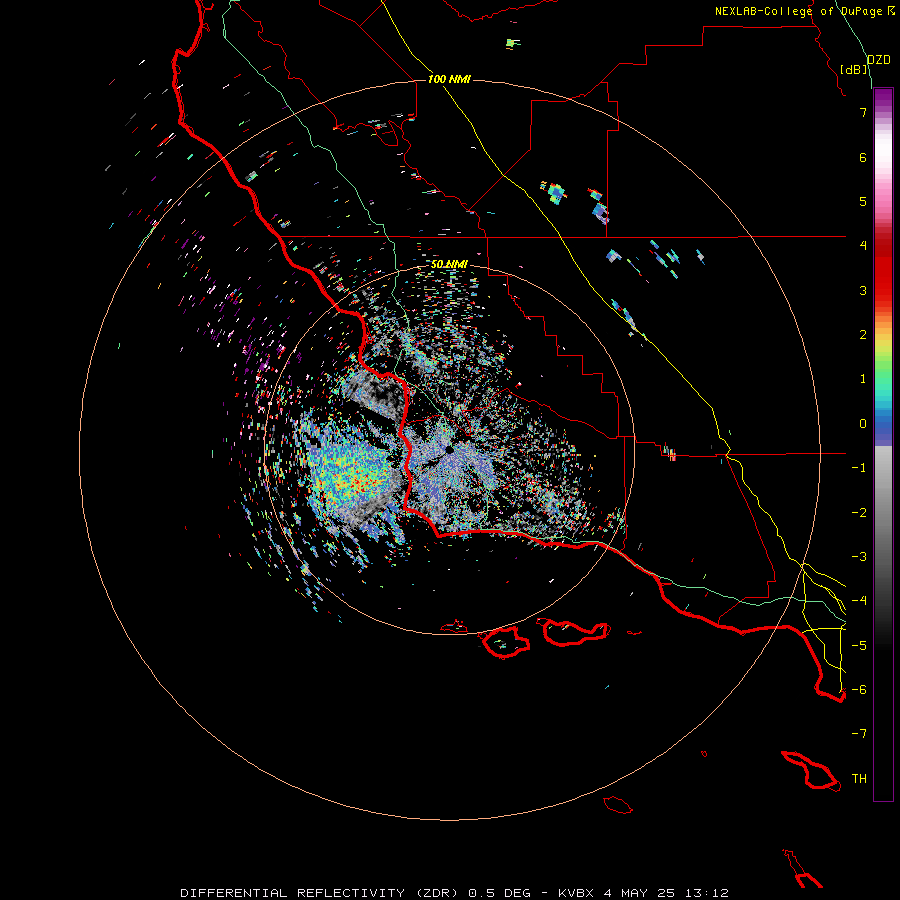
Task: Click the TH label on the color scale
Action: [x=859, y=779]
